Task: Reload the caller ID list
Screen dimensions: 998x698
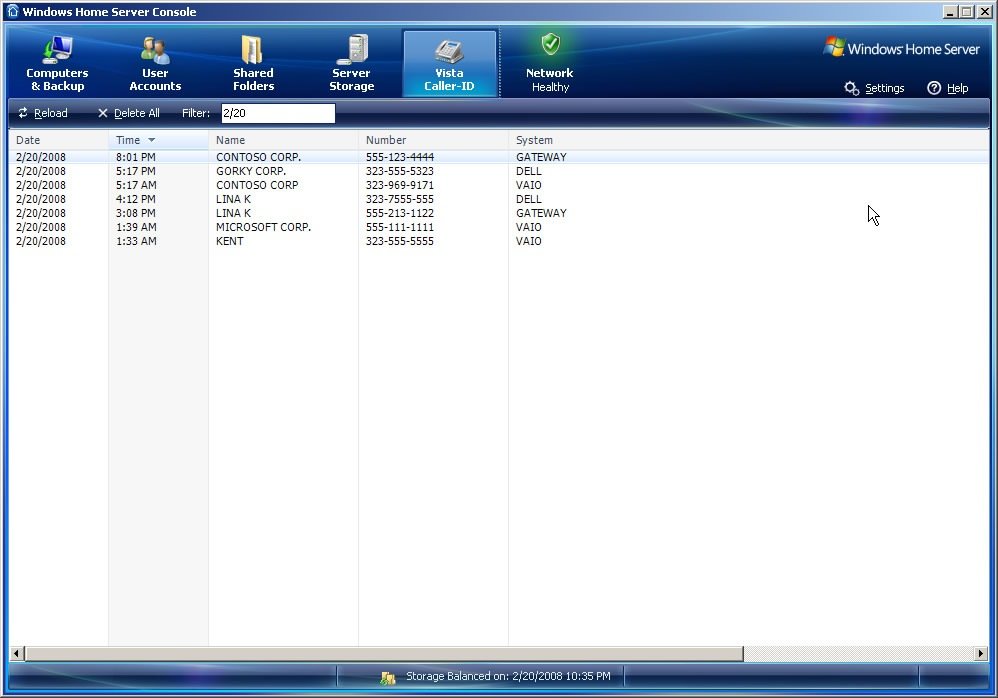Action: pyautogui.click(x=43, y=113)
